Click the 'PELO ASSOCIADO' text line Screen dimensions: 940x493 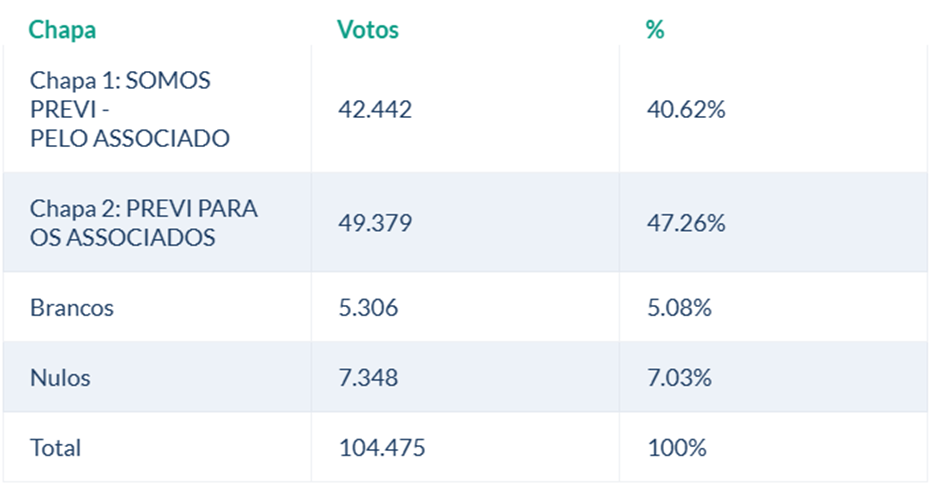[x=130, y=138]
